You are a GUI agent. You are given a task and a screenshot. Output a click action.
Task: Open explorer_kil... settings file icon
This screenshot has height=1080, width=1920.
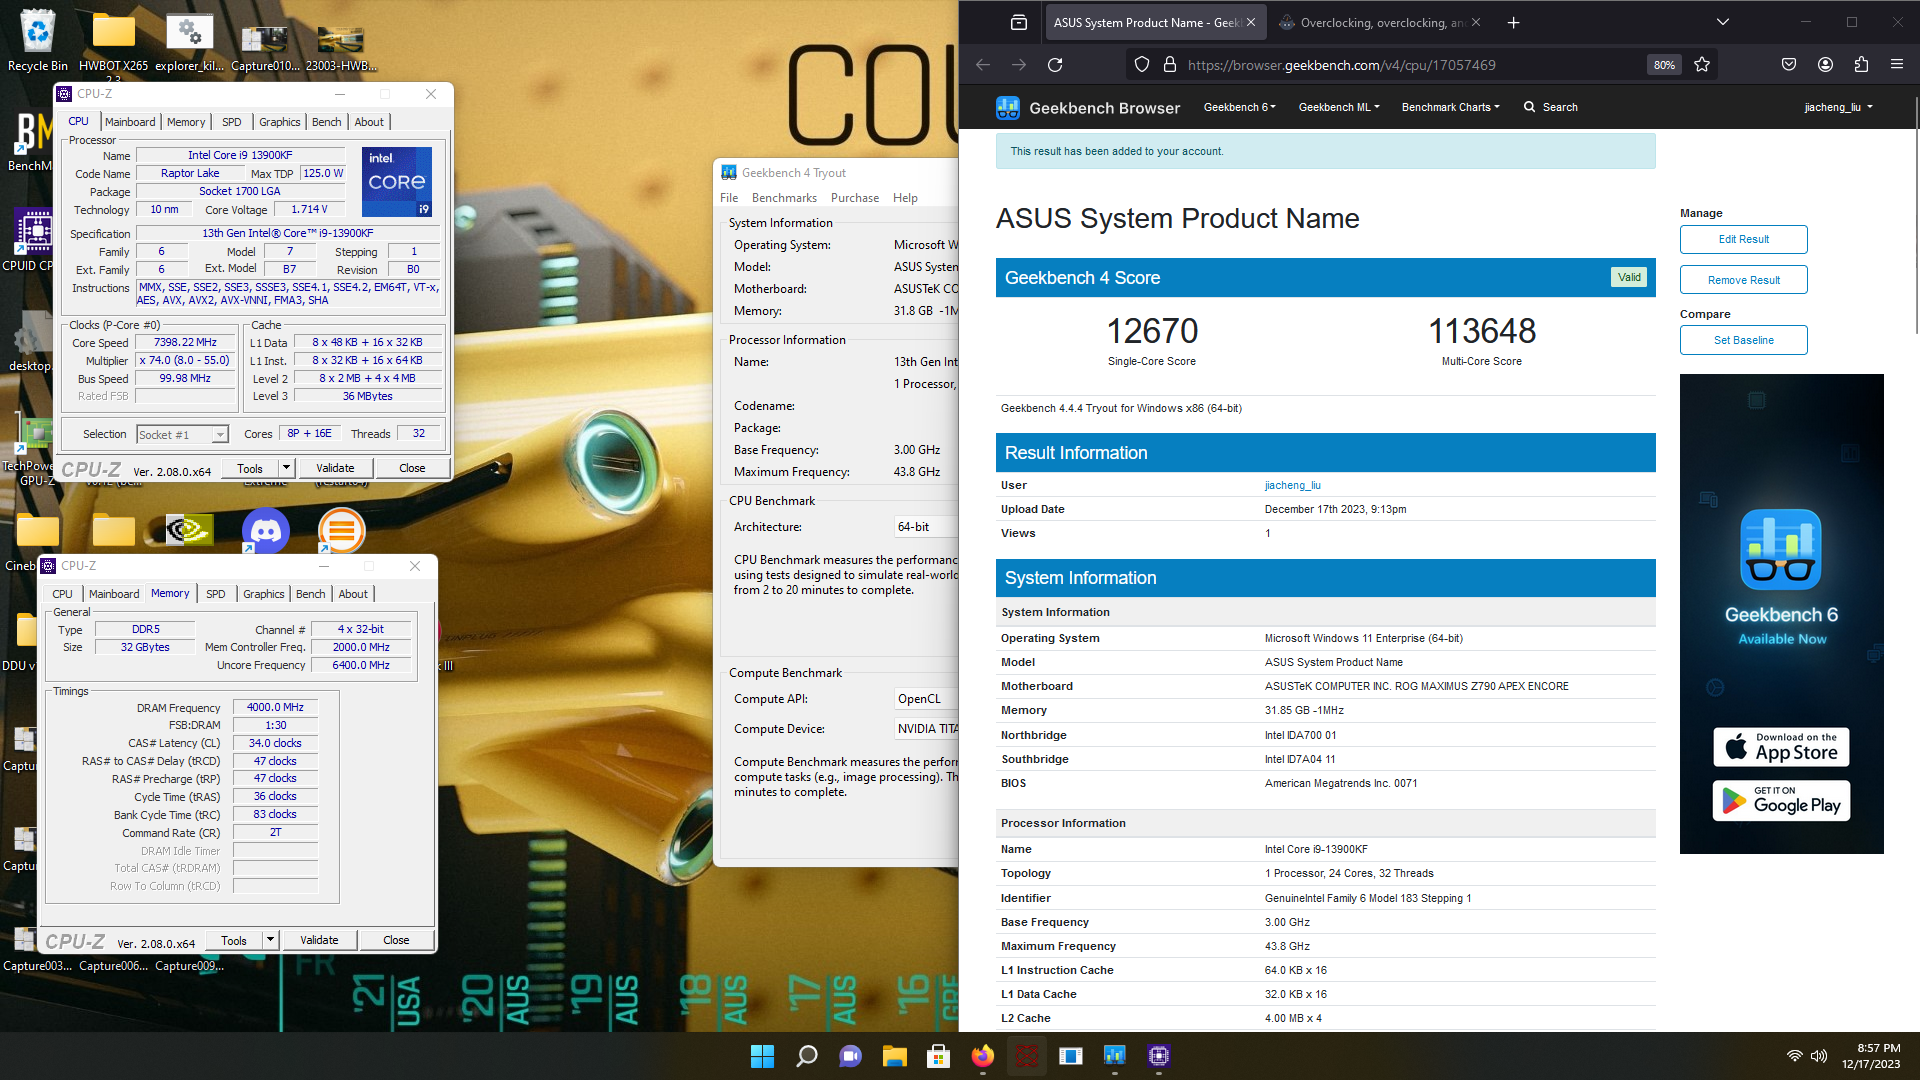coord(189,42)
